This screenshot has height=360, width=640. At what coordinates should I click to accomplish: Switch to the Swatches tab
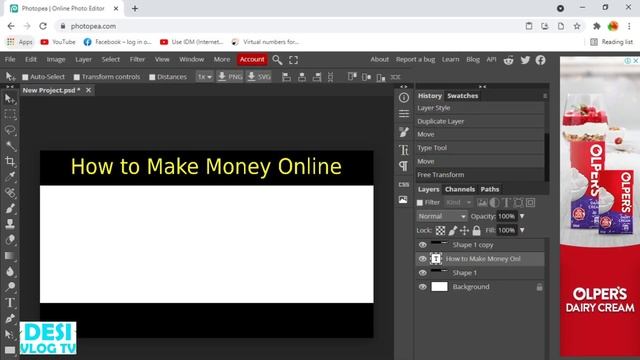462,96
